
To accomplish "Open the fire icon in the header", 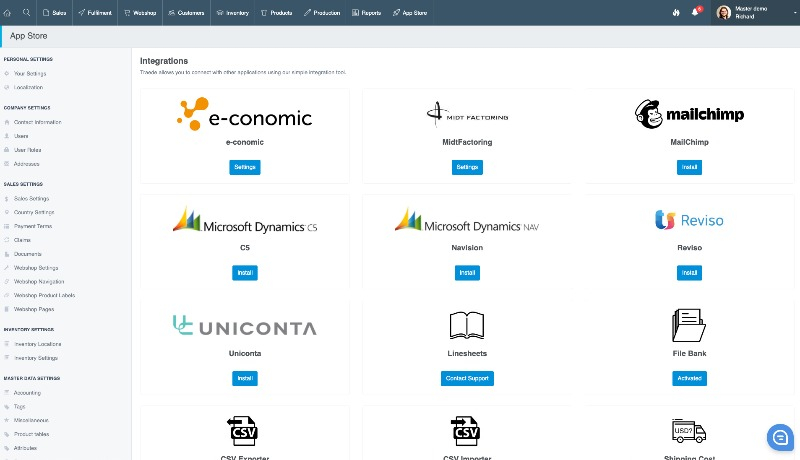I will pos(676,13).
